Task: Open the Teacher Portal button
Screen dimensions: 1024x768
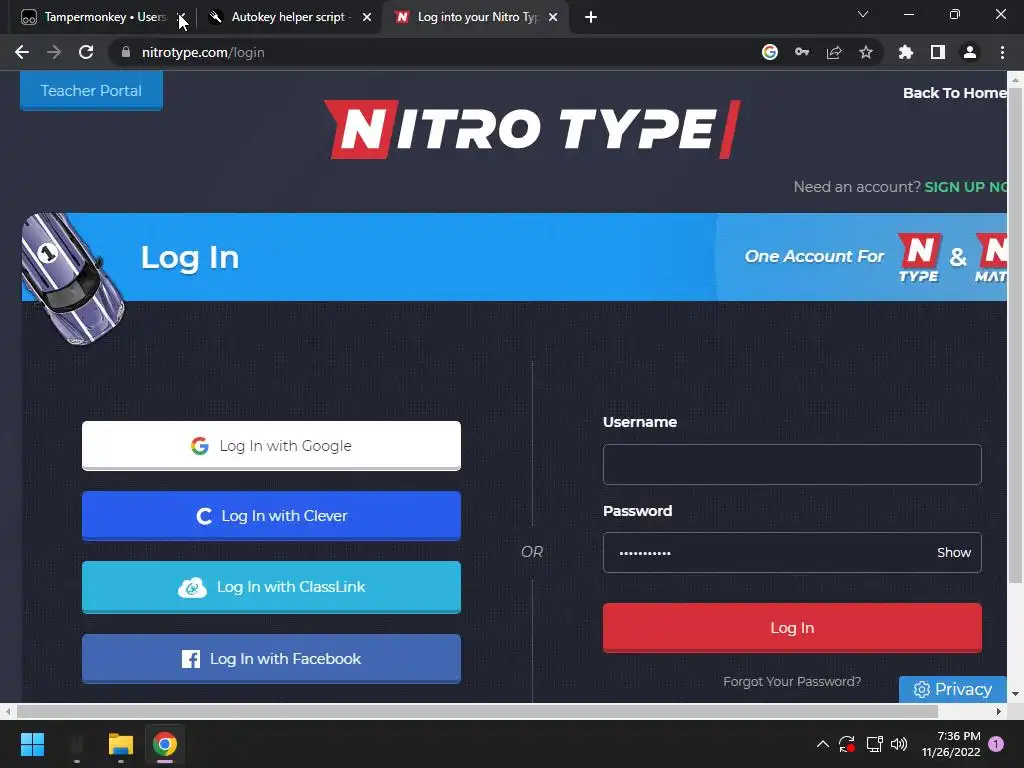Action: pos(91,90)
